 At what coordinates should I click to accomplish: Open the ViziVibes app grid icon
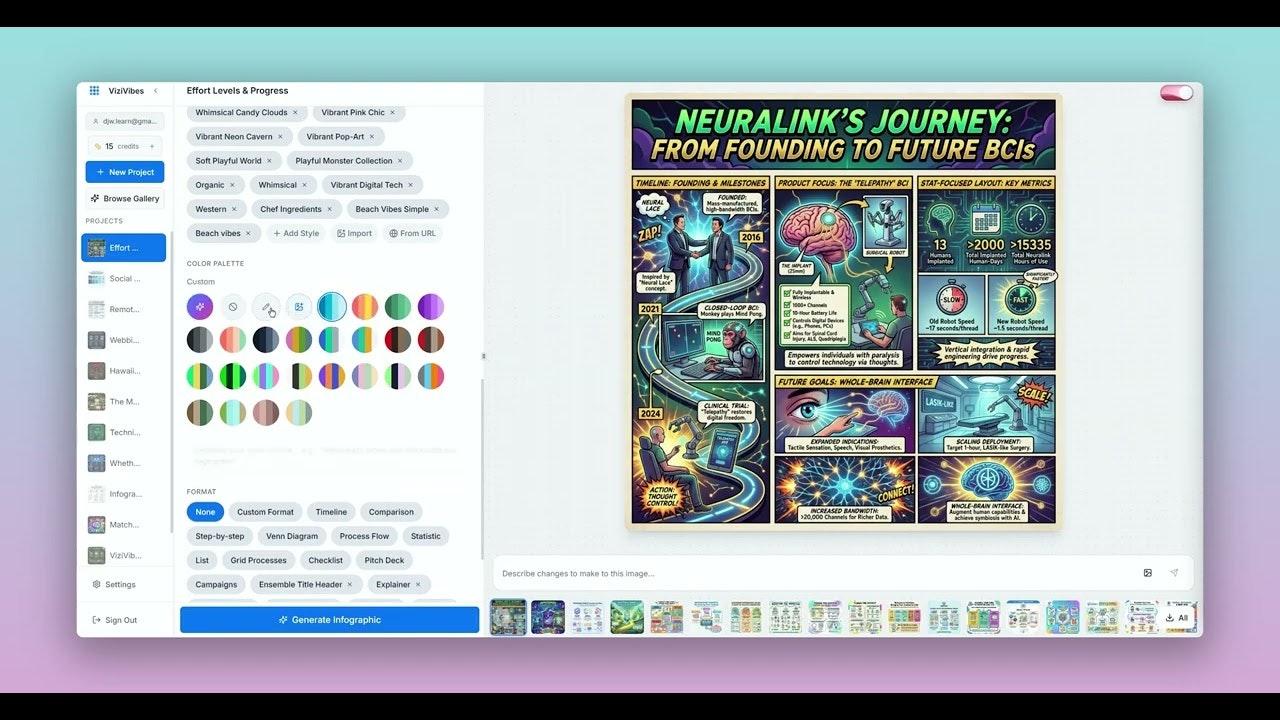[x=94, y=91]
